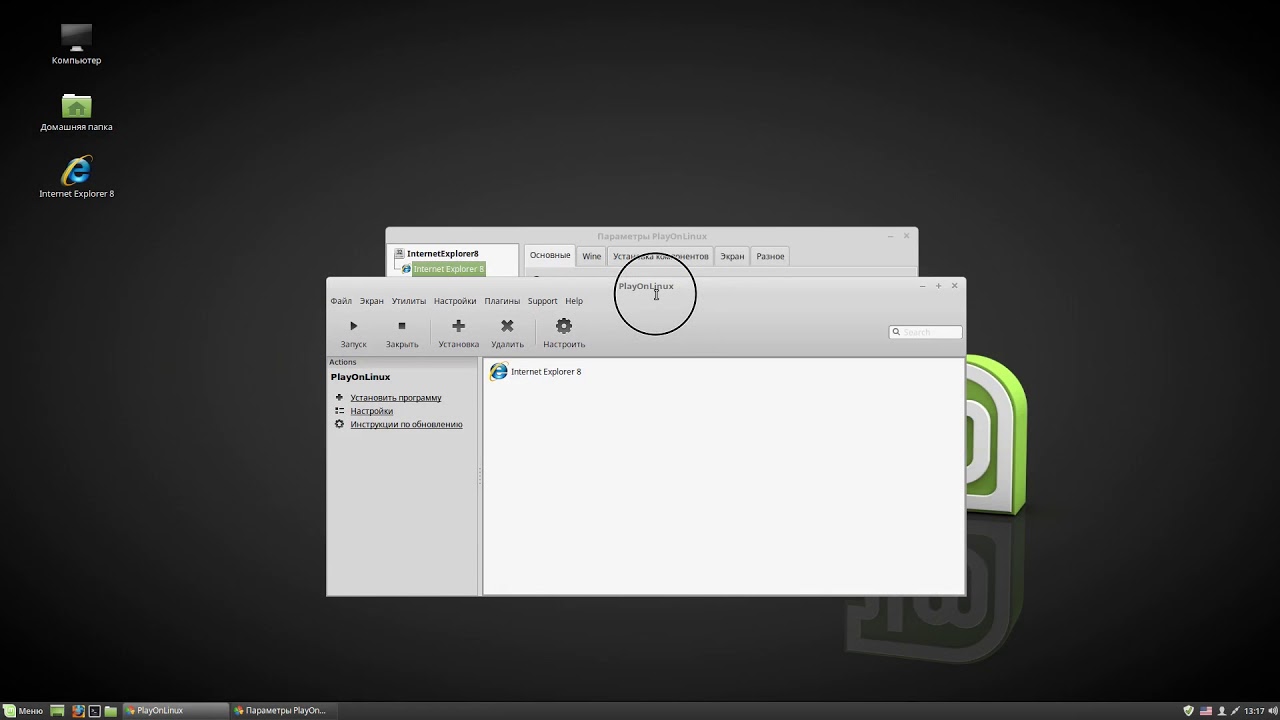Click the show desktop icon in taskbar
Screen dimensions: 1280x720
(58, 711)
